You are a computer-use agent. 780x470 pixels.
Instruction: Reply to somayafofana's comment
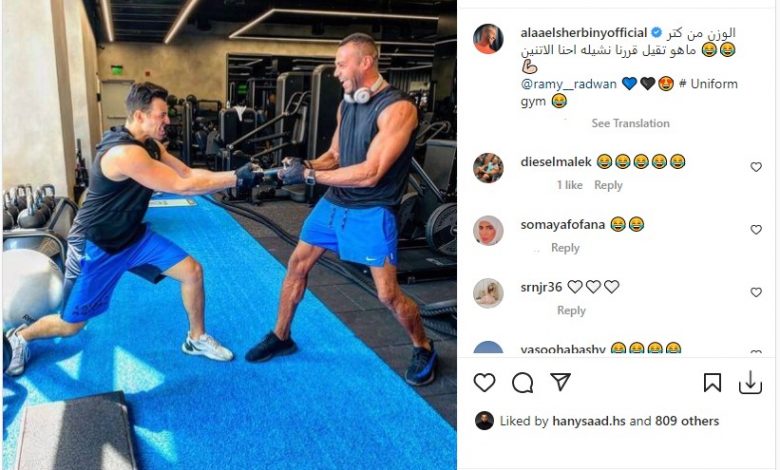pos(565,248)
